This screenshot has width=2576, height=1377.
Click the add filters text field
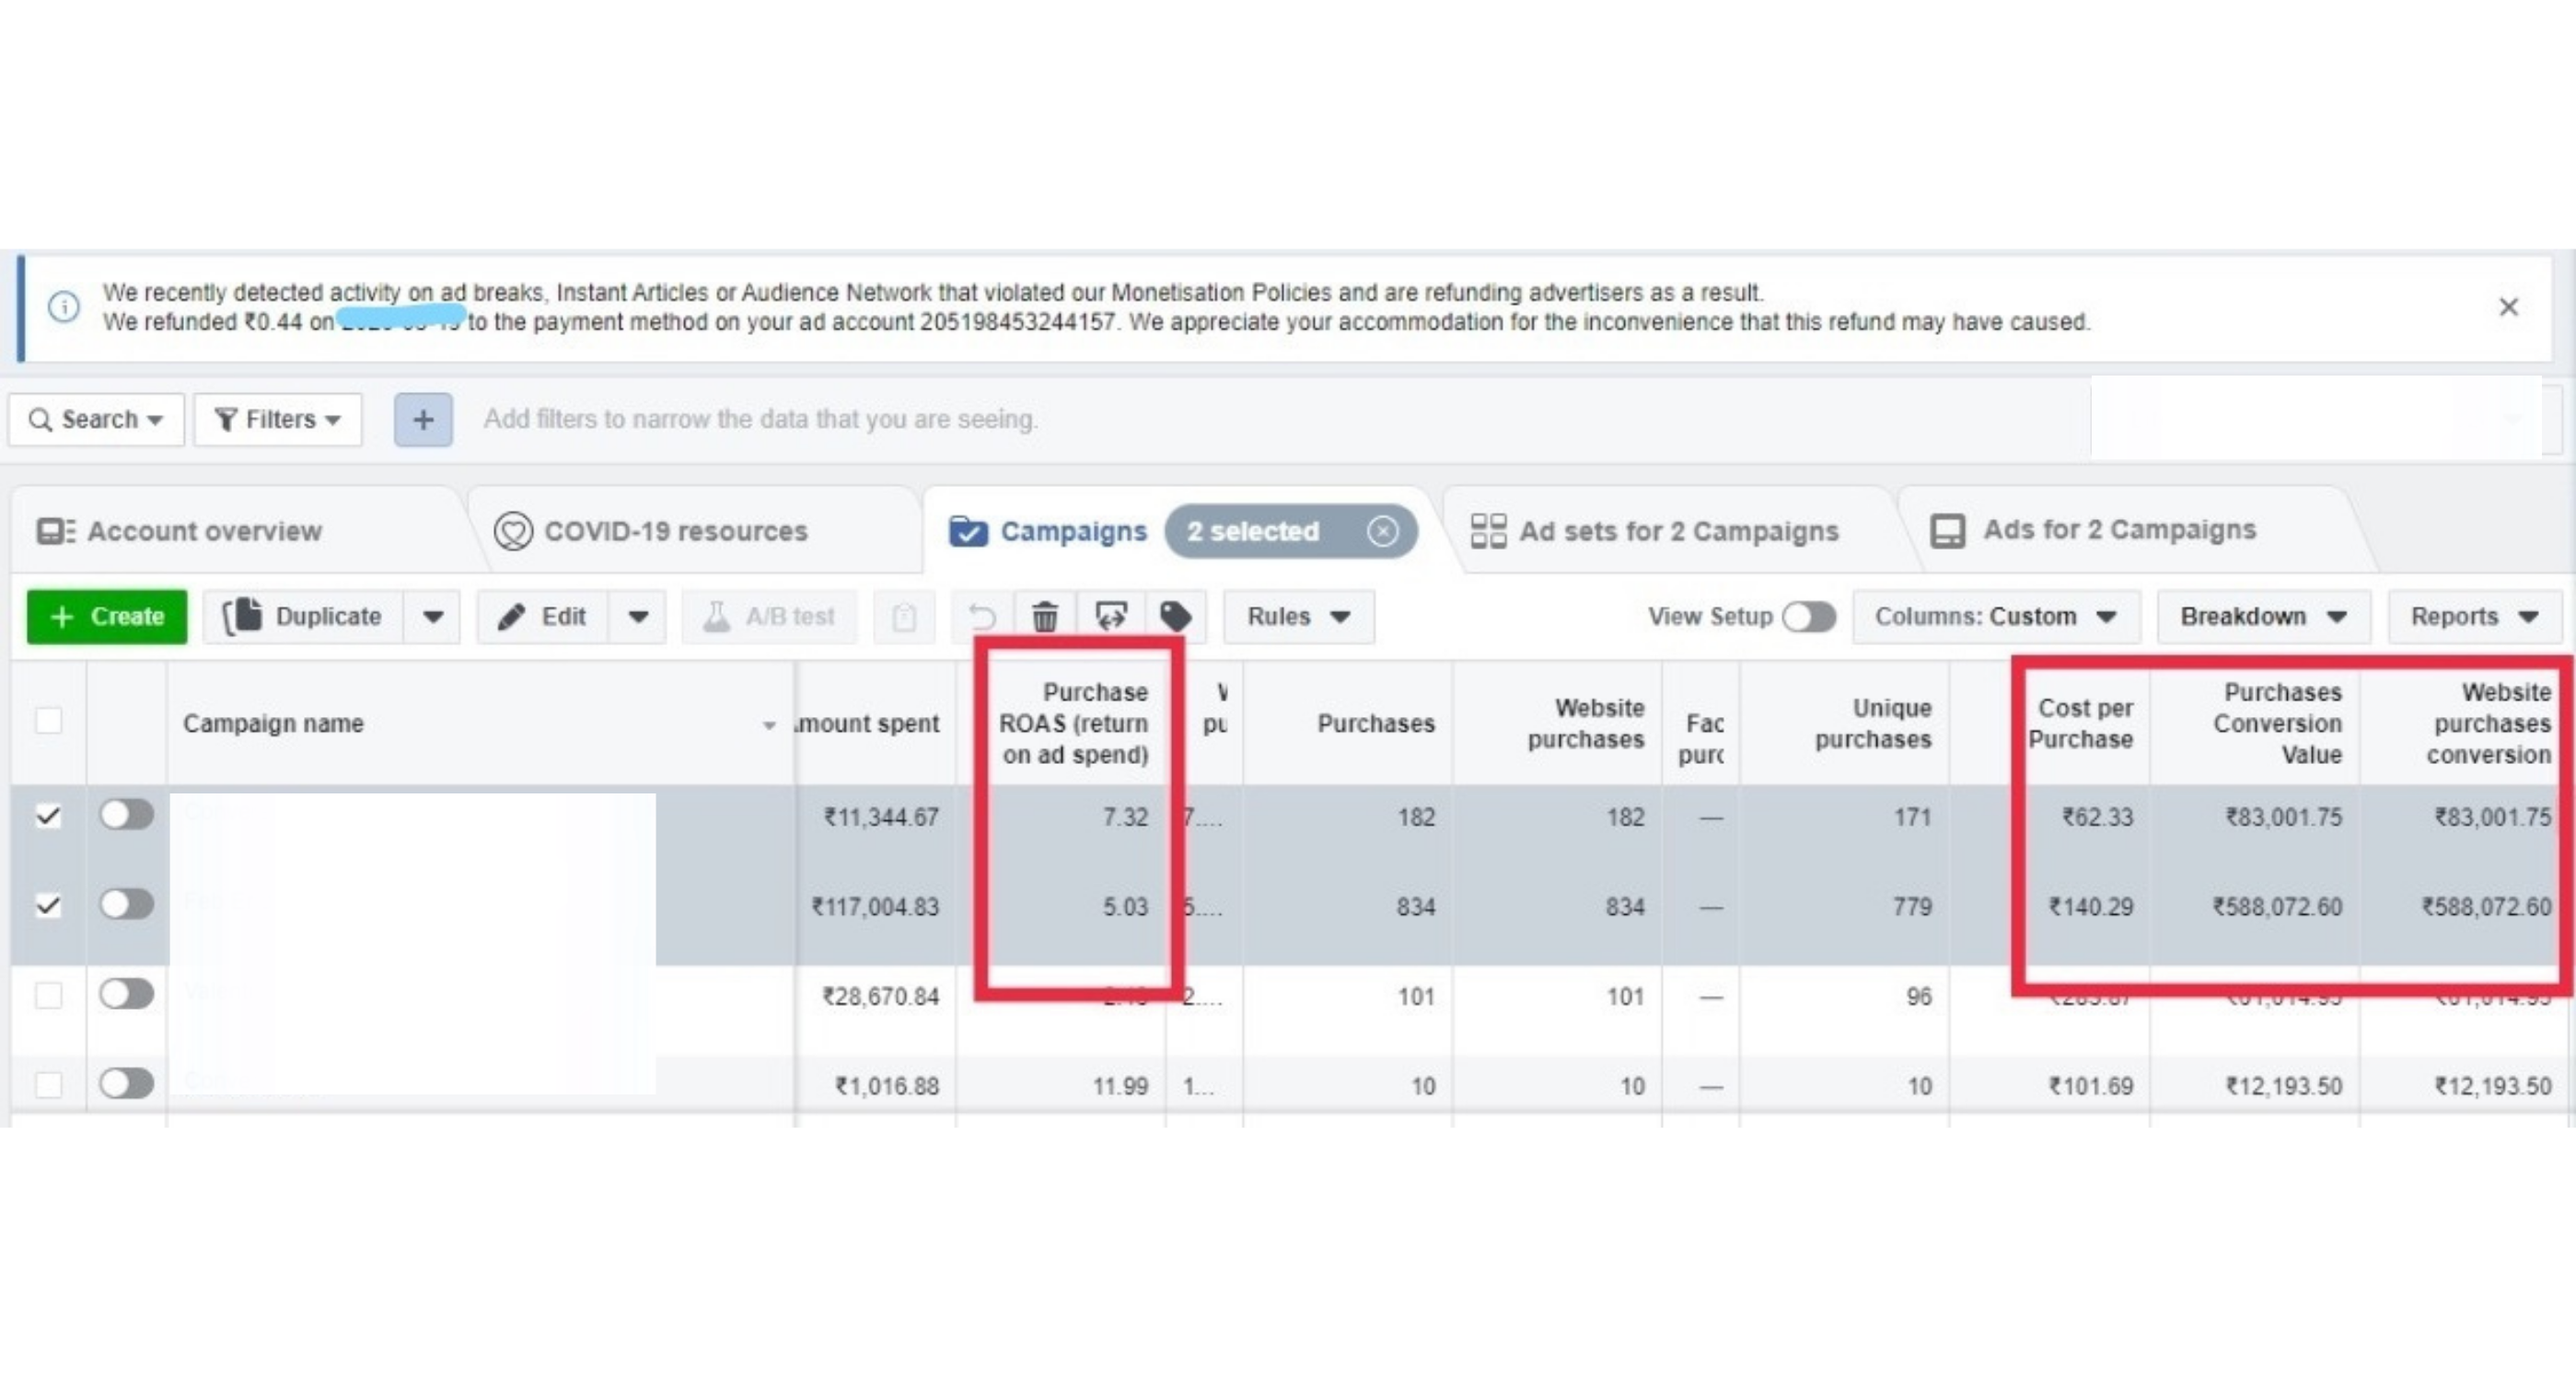[760, 419]
